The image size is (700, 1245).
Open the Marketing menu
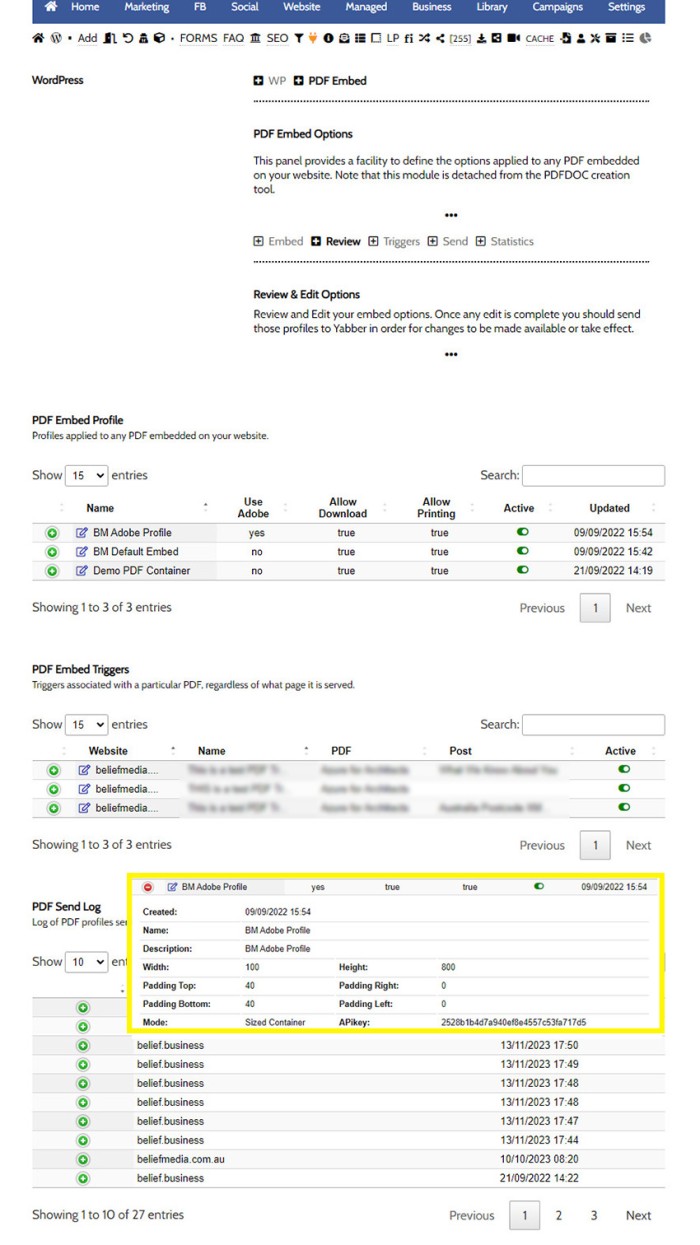pyautogui.click(x=146, y=7)
